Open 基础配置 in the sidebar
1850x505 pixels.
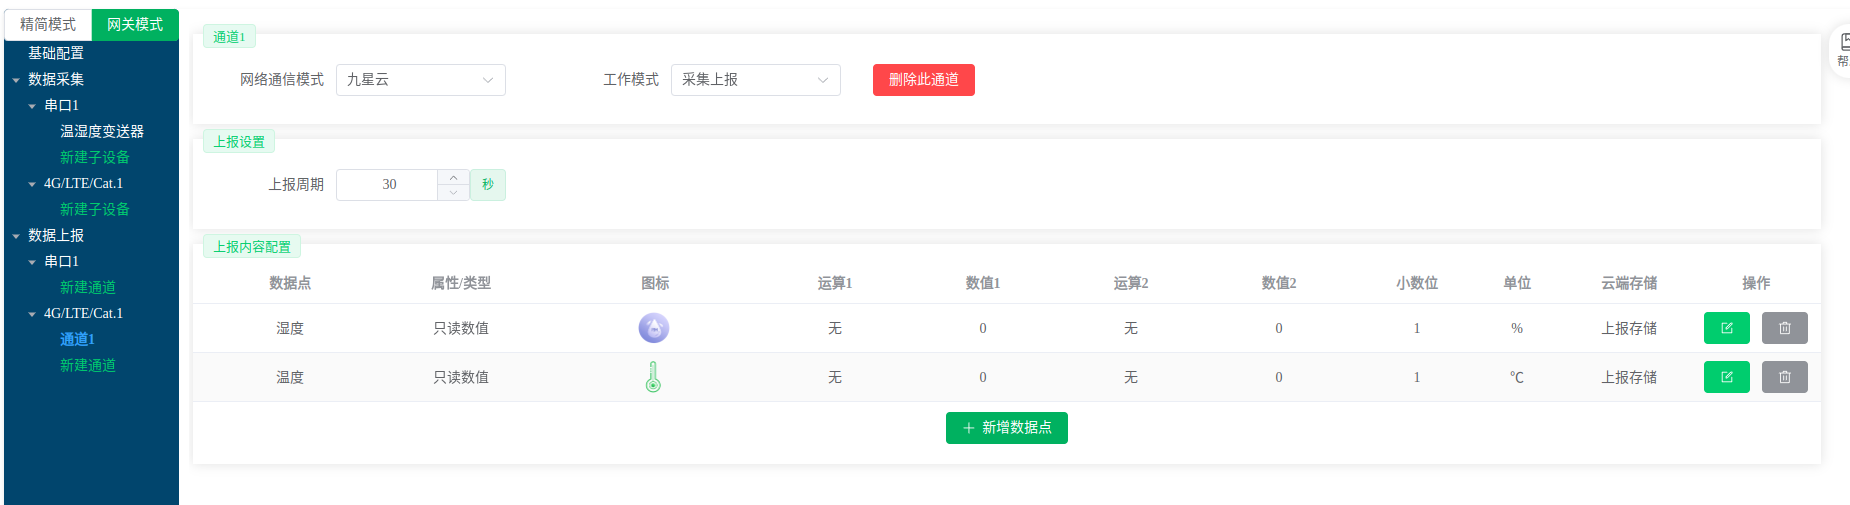[56, 53]
